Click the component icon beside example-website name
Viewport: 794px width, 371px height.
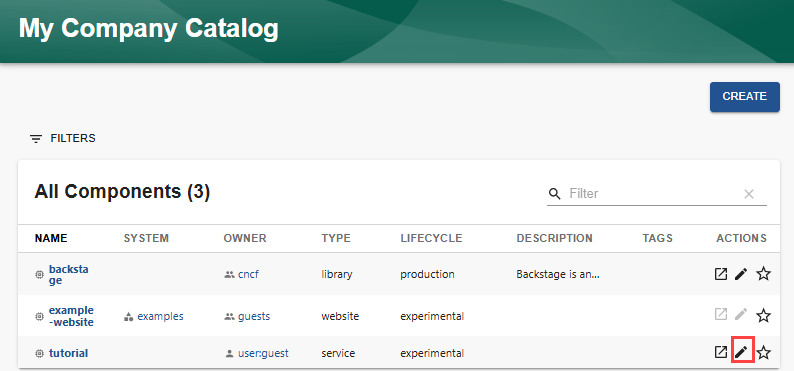tap(39, 316)
